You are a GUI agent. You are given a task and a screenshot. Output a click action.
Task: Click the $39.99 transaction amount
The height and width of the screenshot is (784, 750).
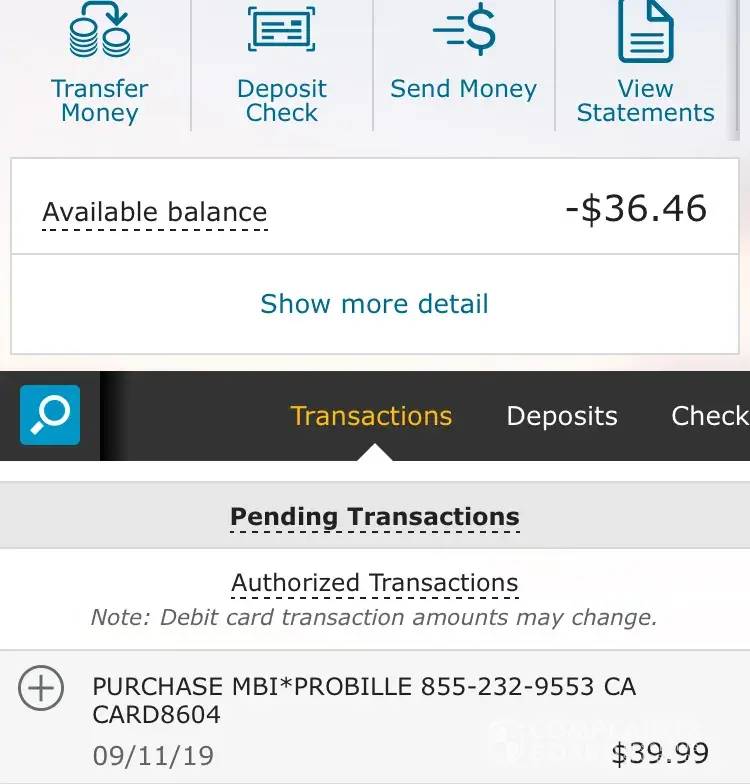tap(659, 753)
